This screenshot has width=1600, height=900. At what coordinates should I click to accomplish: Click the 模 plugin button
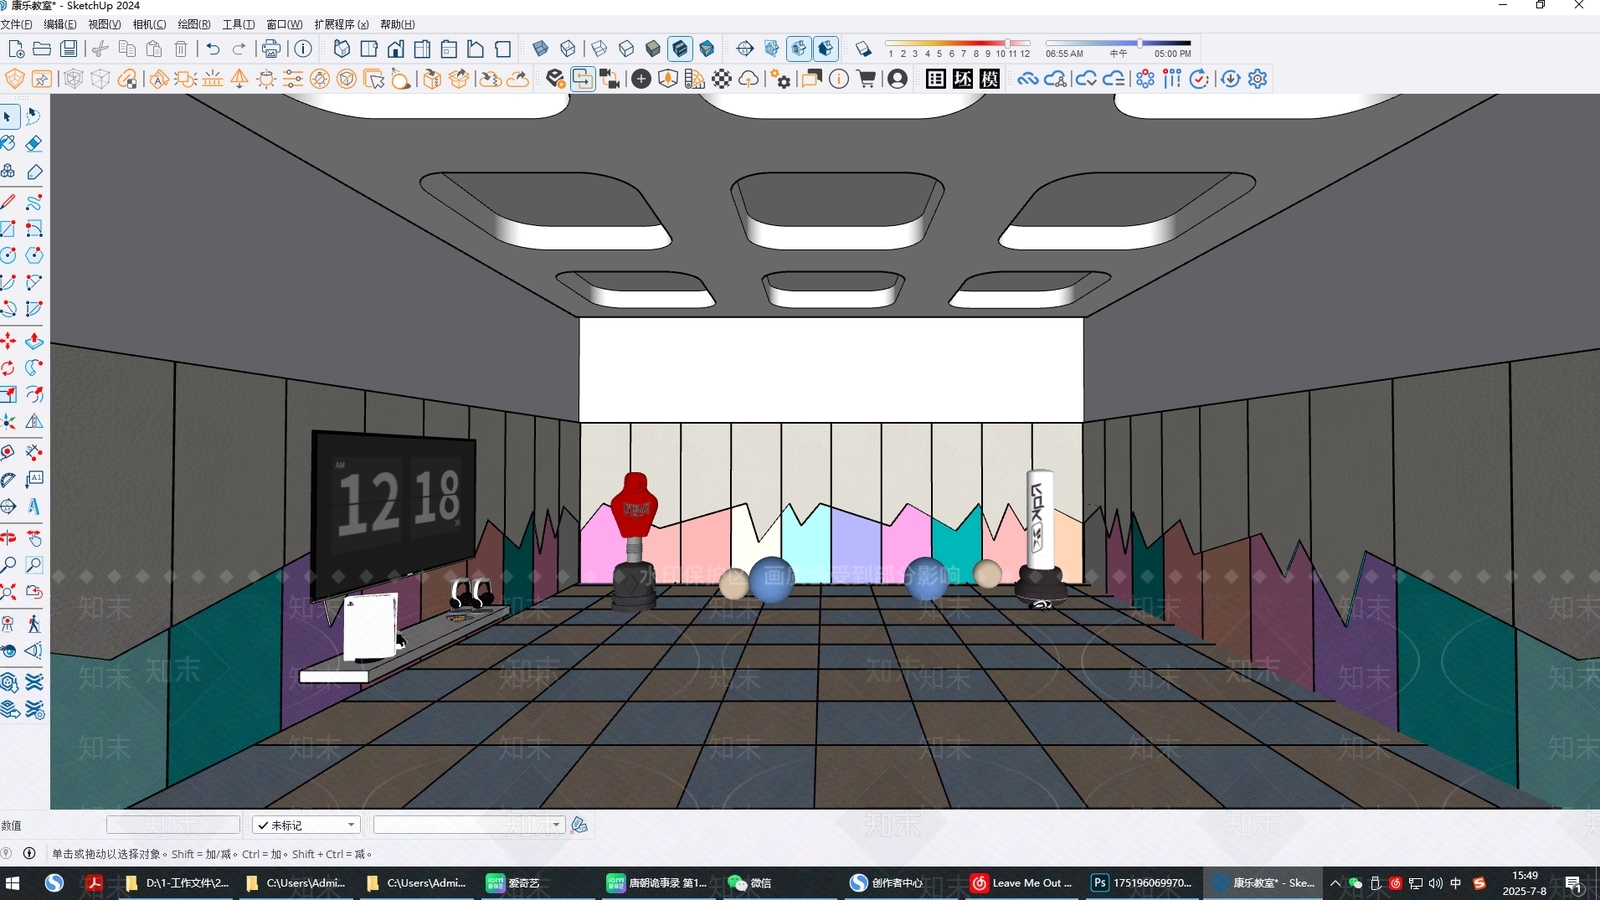[990, 79]
